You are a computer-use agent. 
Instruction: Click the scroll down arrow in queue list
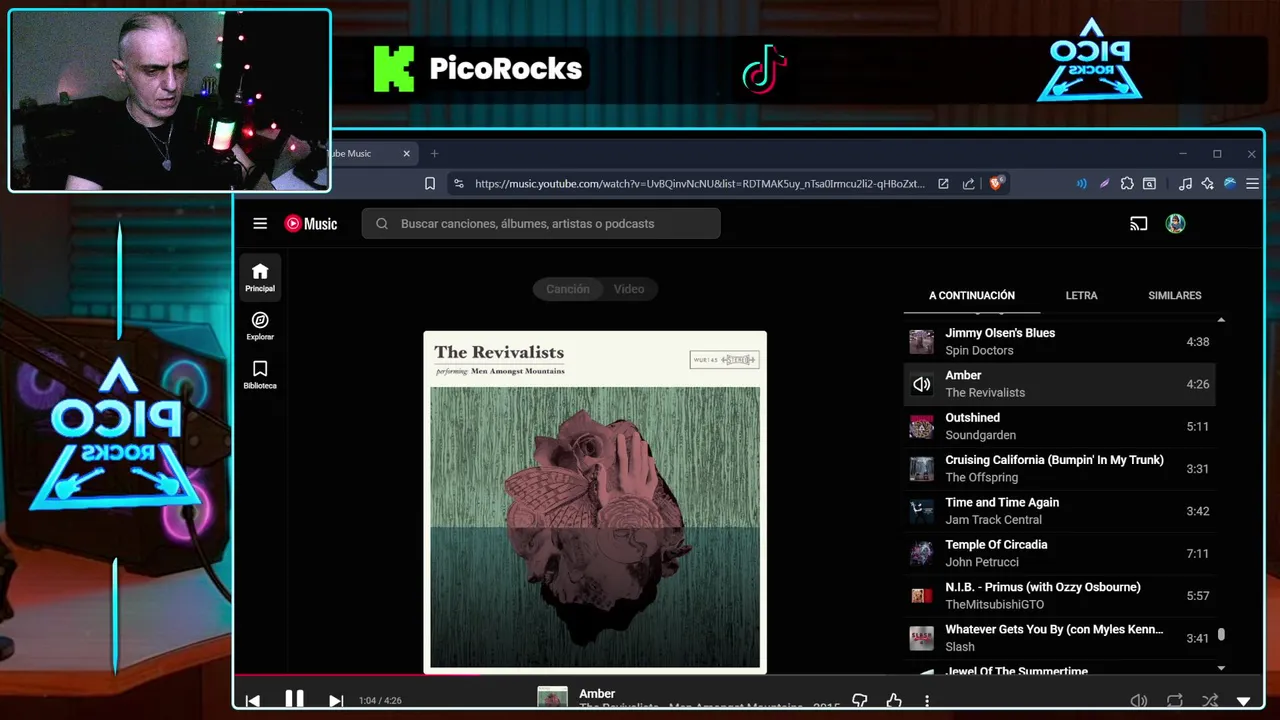click(x=1221, y=668)
